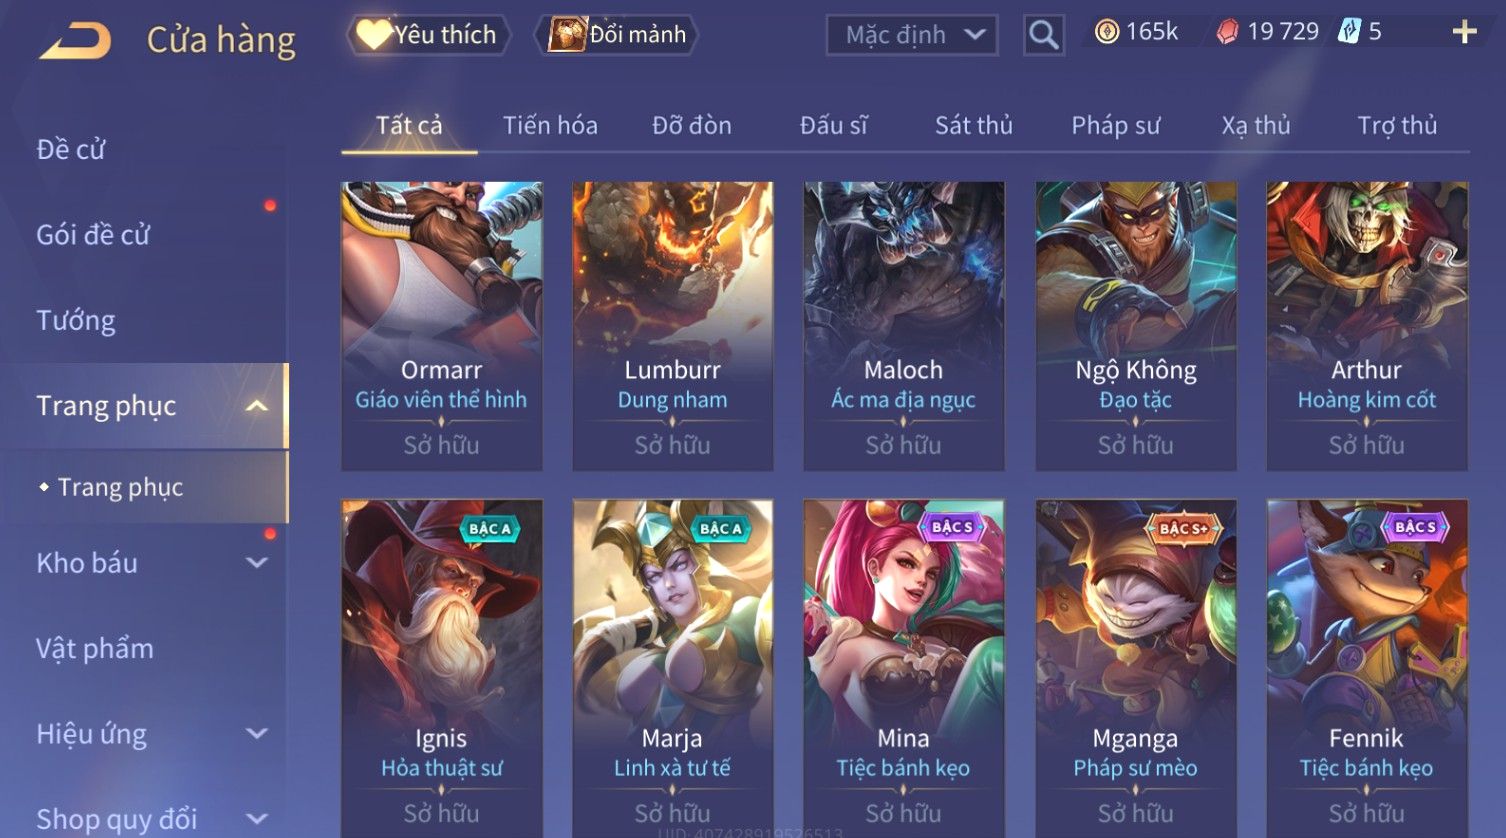Open the search magnifier icon
Viewport: 1506px width, 838px height.
[1043, 36]
